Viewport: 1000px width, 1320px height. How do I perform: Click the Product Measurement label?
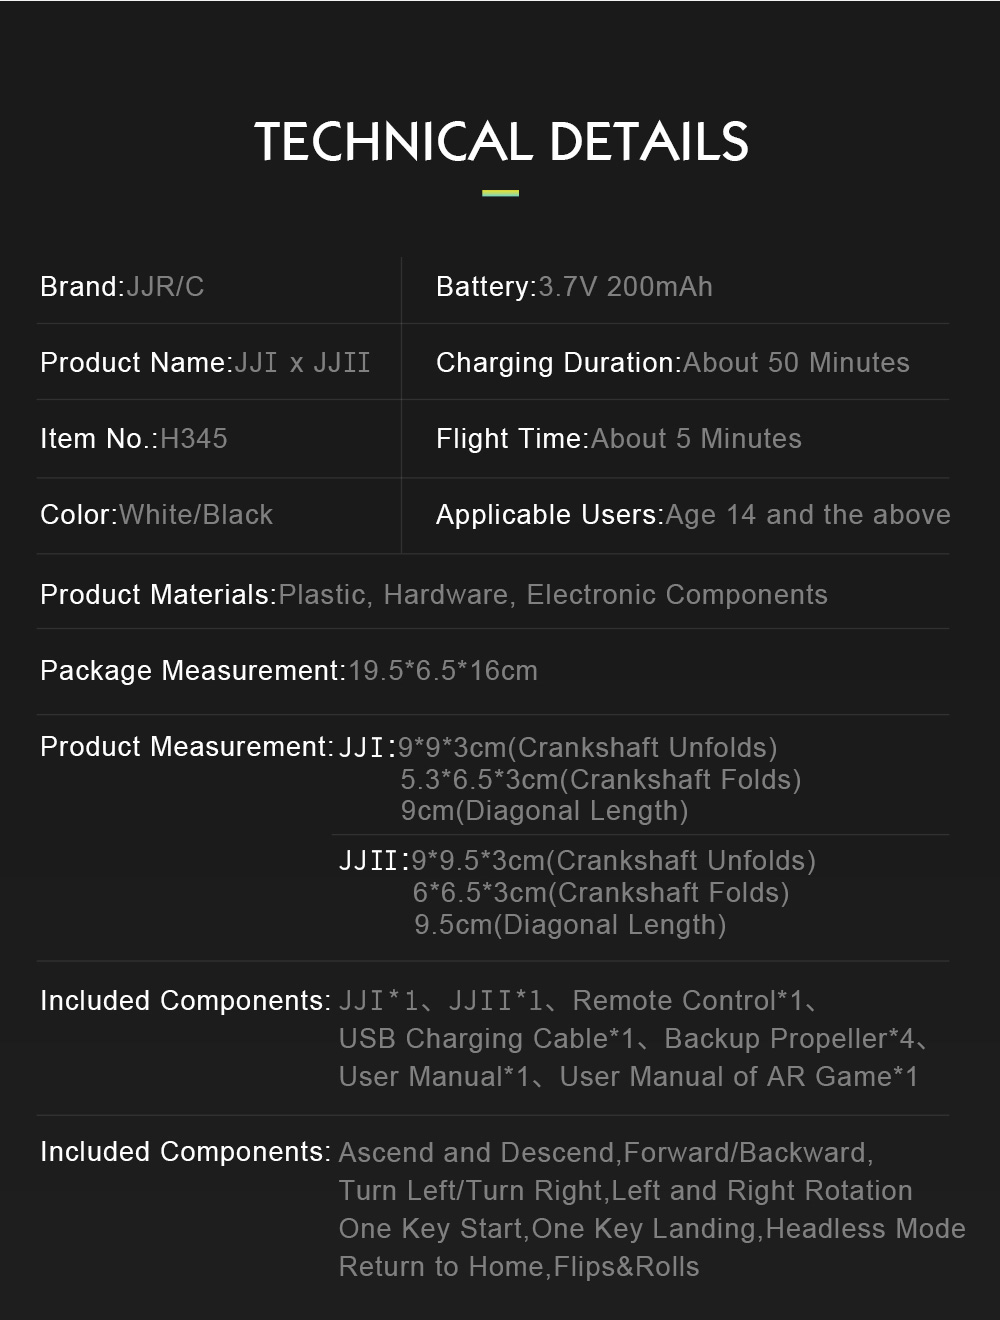point(186,747)
